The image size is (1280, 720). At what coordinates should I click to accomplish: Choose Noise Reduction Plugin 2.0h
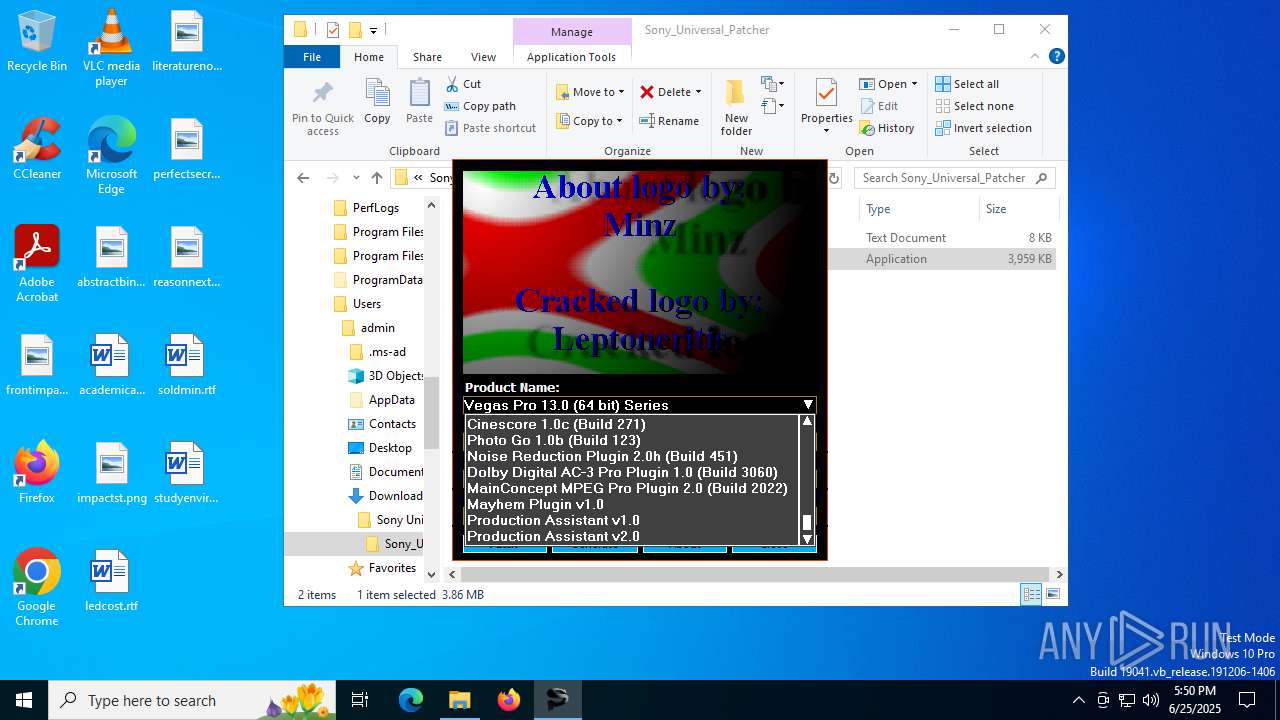[633, 456]
